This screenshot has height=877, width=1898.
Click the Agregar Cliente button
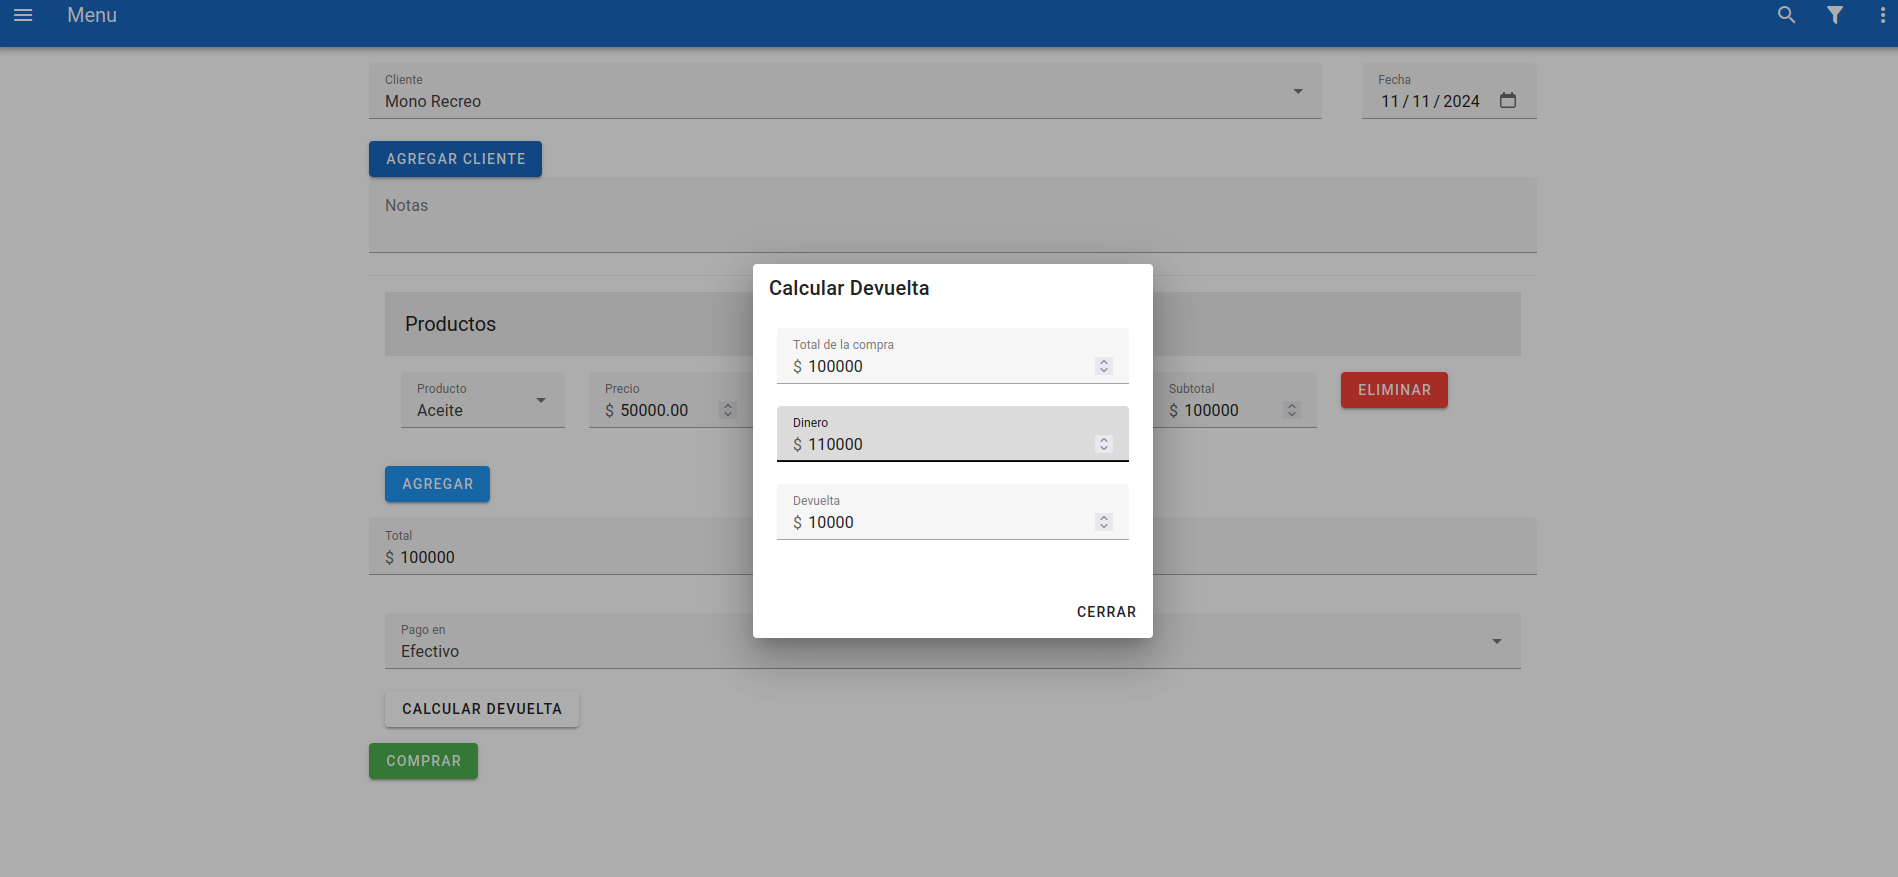pos(455,159)
